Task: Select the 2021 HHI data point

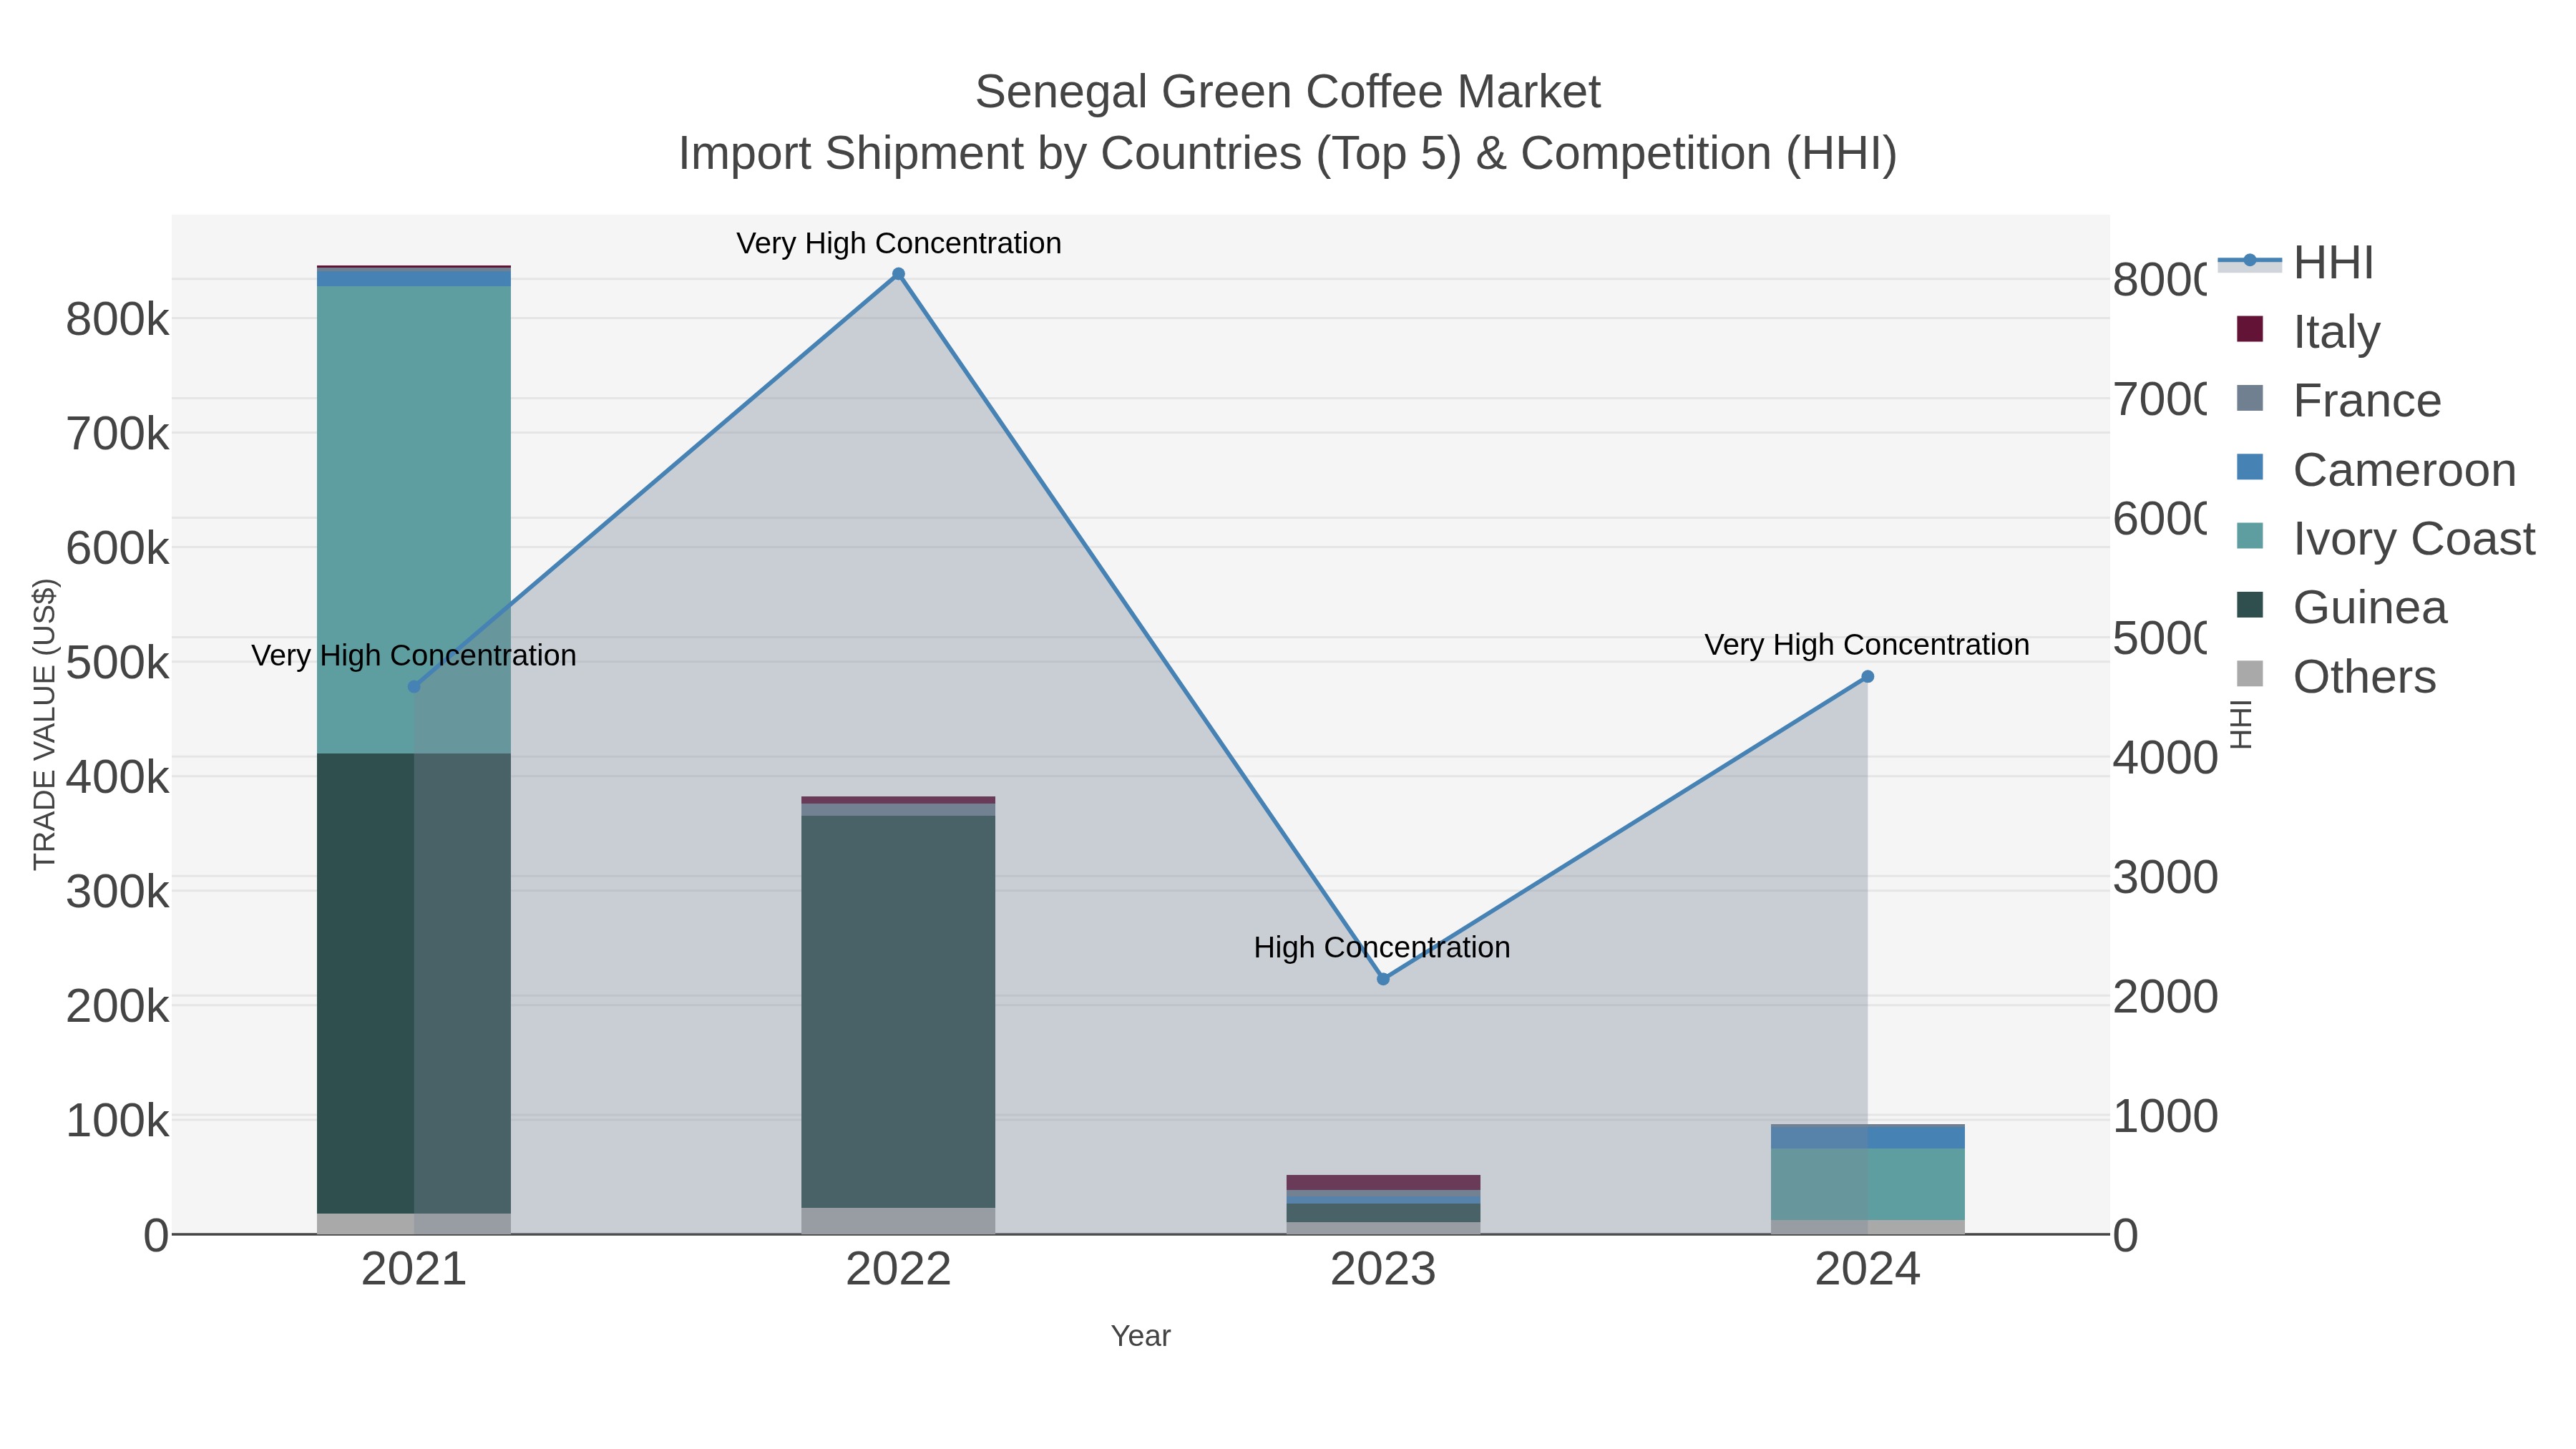Action: [414, 687]
